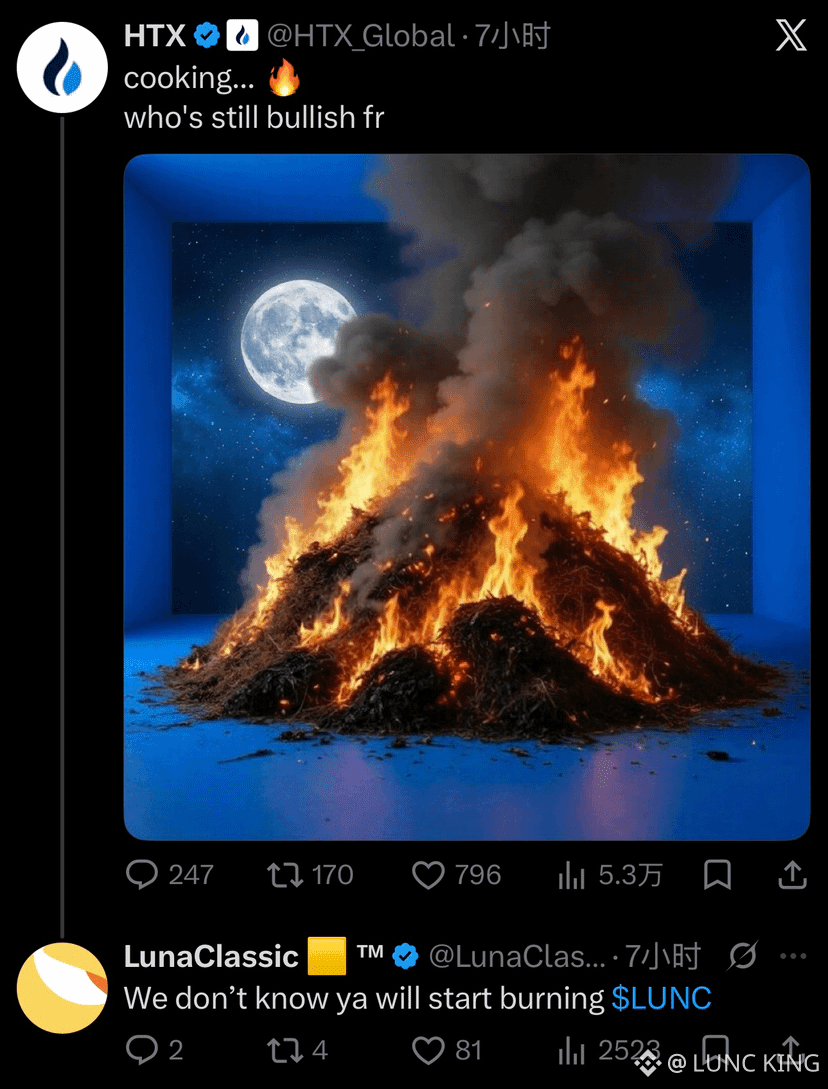Repost the LunaClassic reply
Viewport: 828px width, 1089px height.
point(297,1049)
